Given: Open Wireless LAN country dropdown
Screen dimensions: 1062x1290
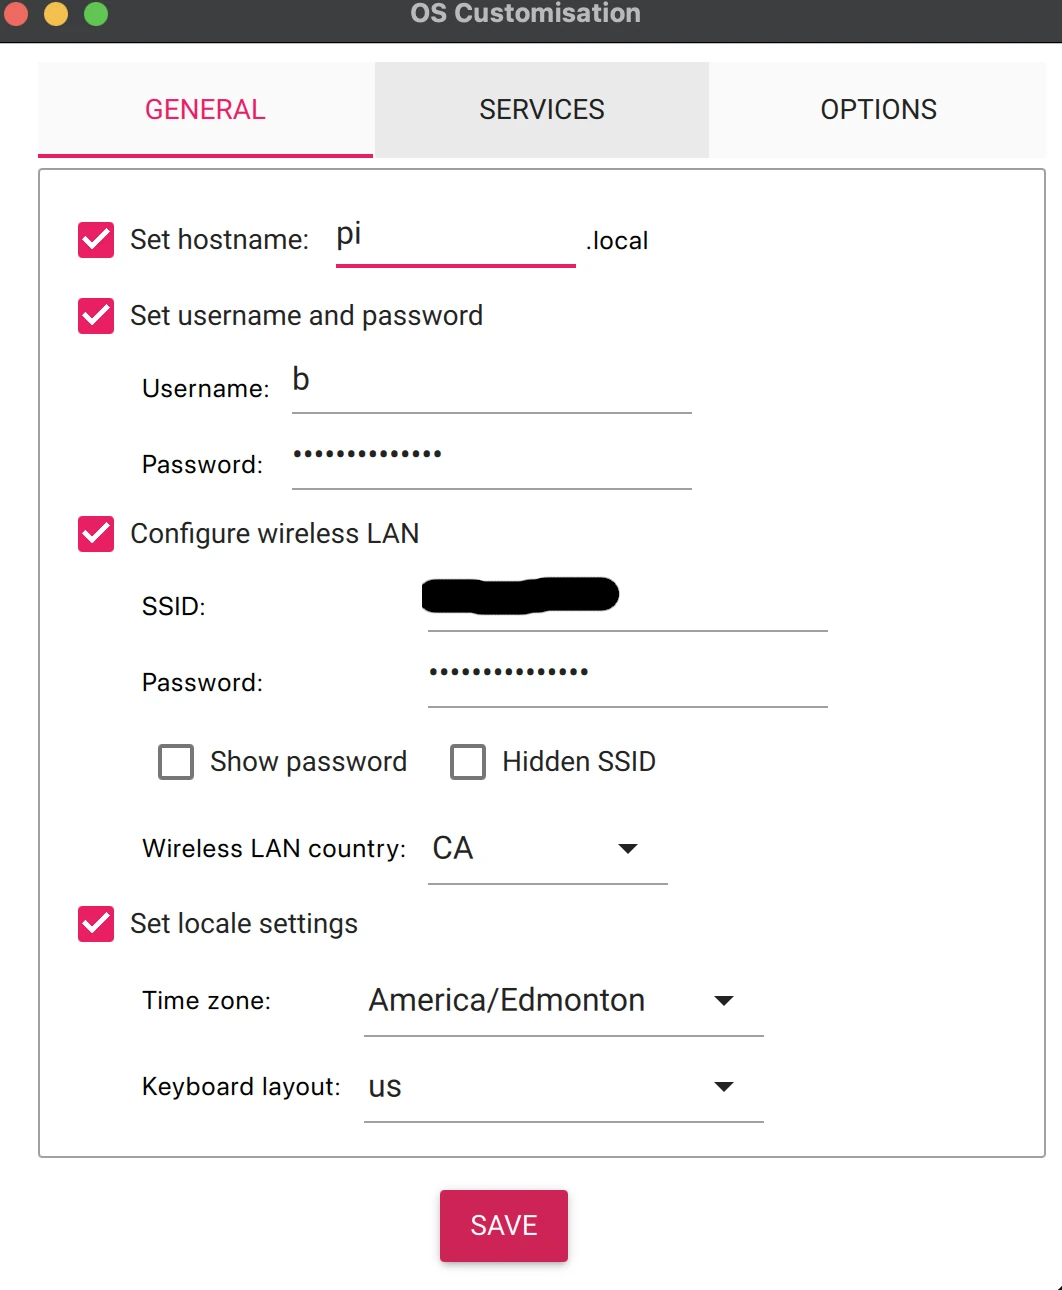Looking at the screenshot, I should pos(547,849).
